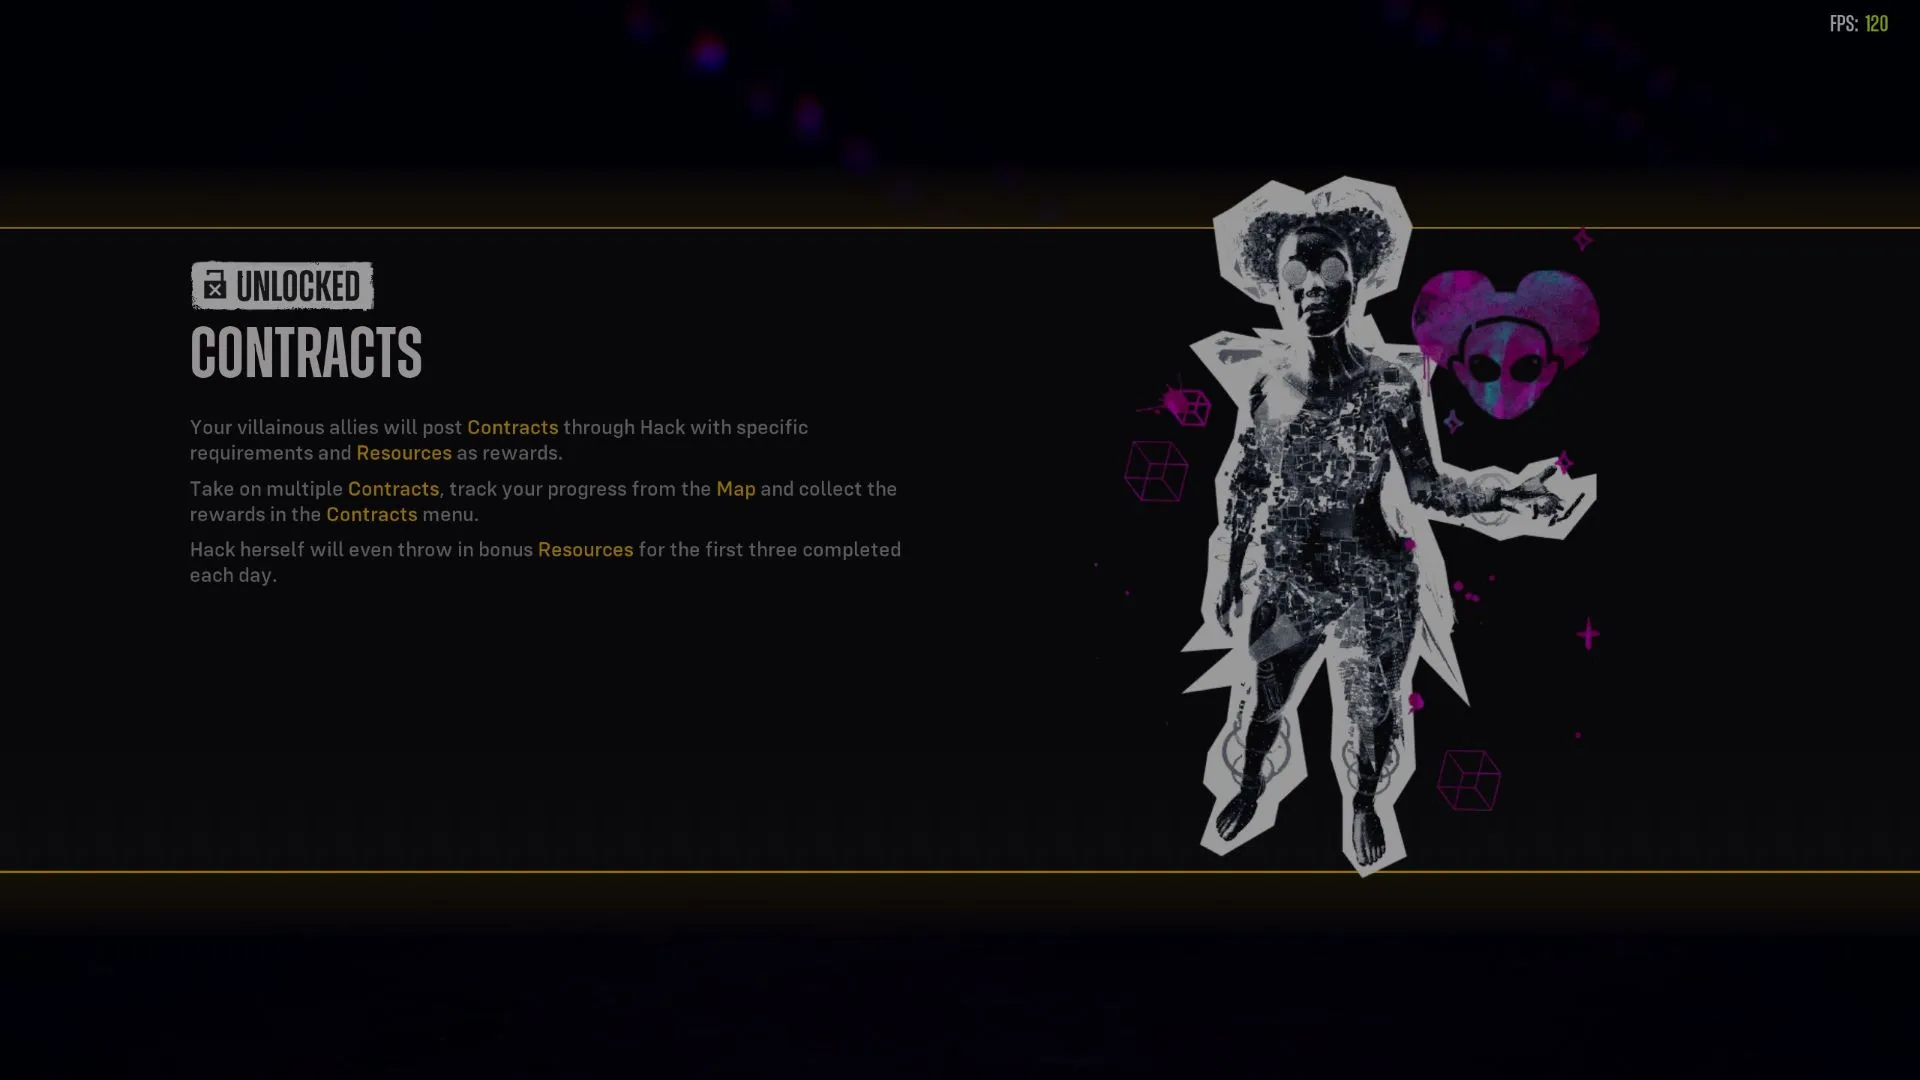Click the solid pink cube near shoulder
This screenshot has height=1080, width=1920.
[1188, 406]
